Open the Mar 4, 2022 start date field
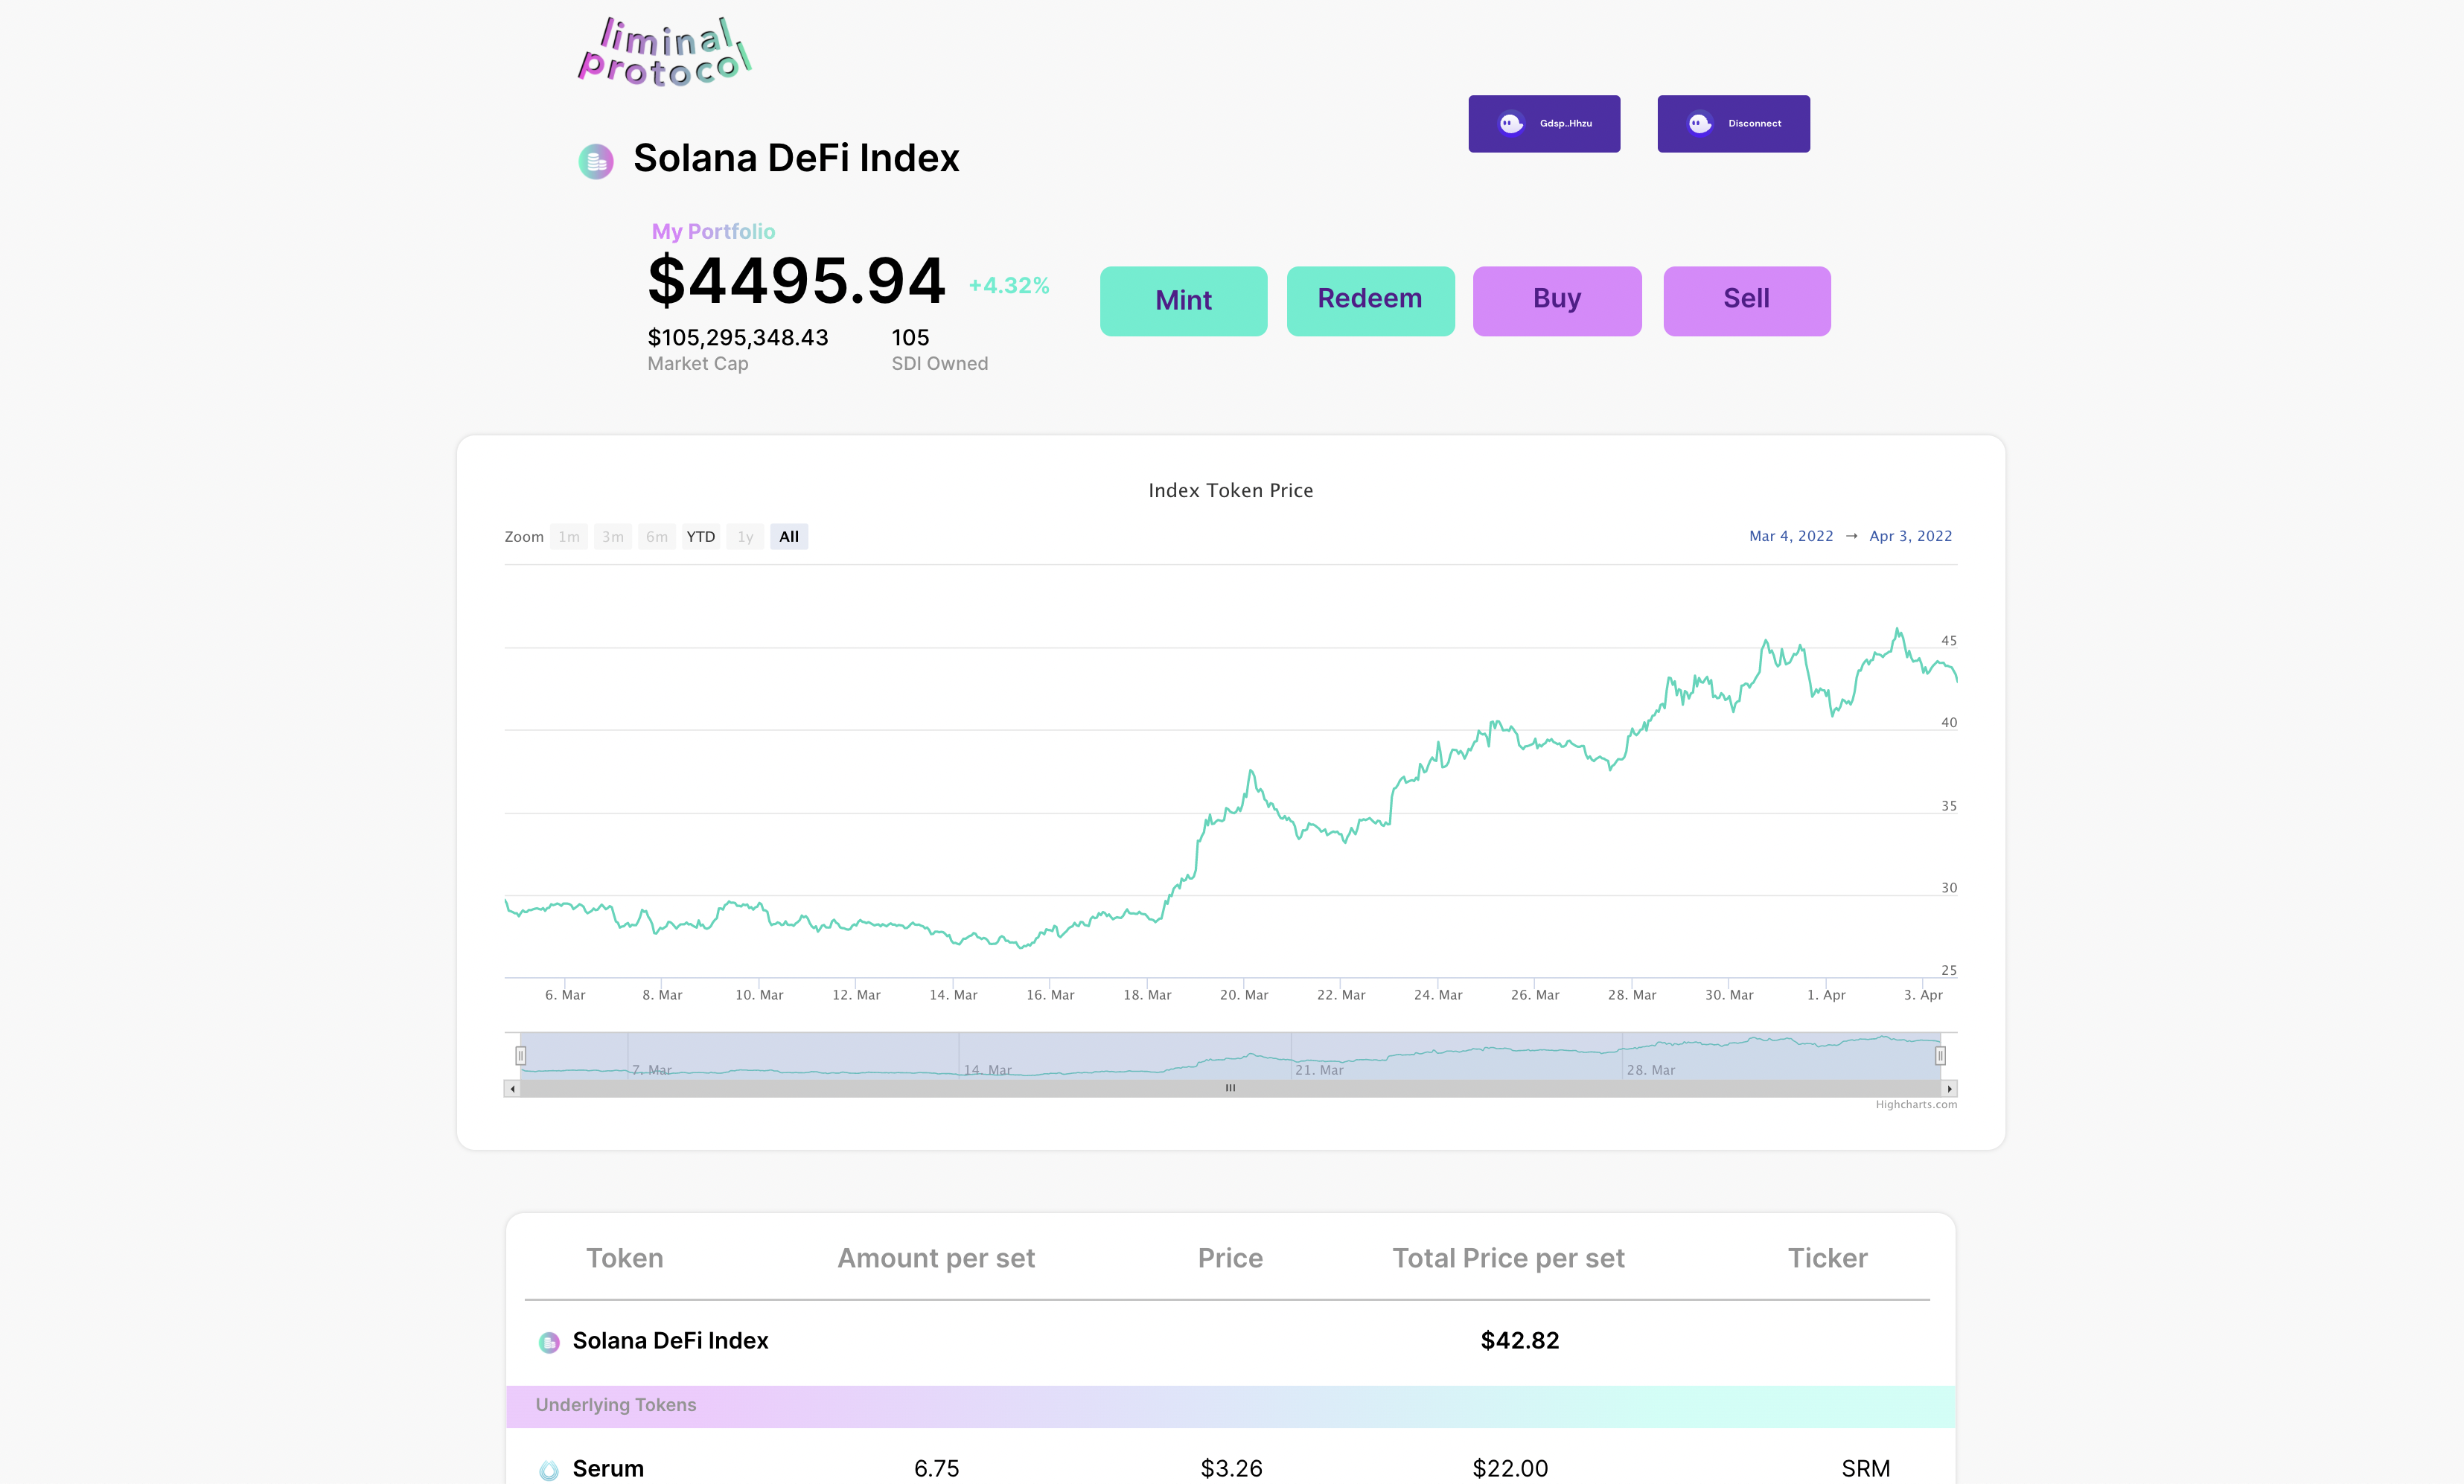The height and width of the screenshot is (1484, 2464). (x=1790, y=536)
